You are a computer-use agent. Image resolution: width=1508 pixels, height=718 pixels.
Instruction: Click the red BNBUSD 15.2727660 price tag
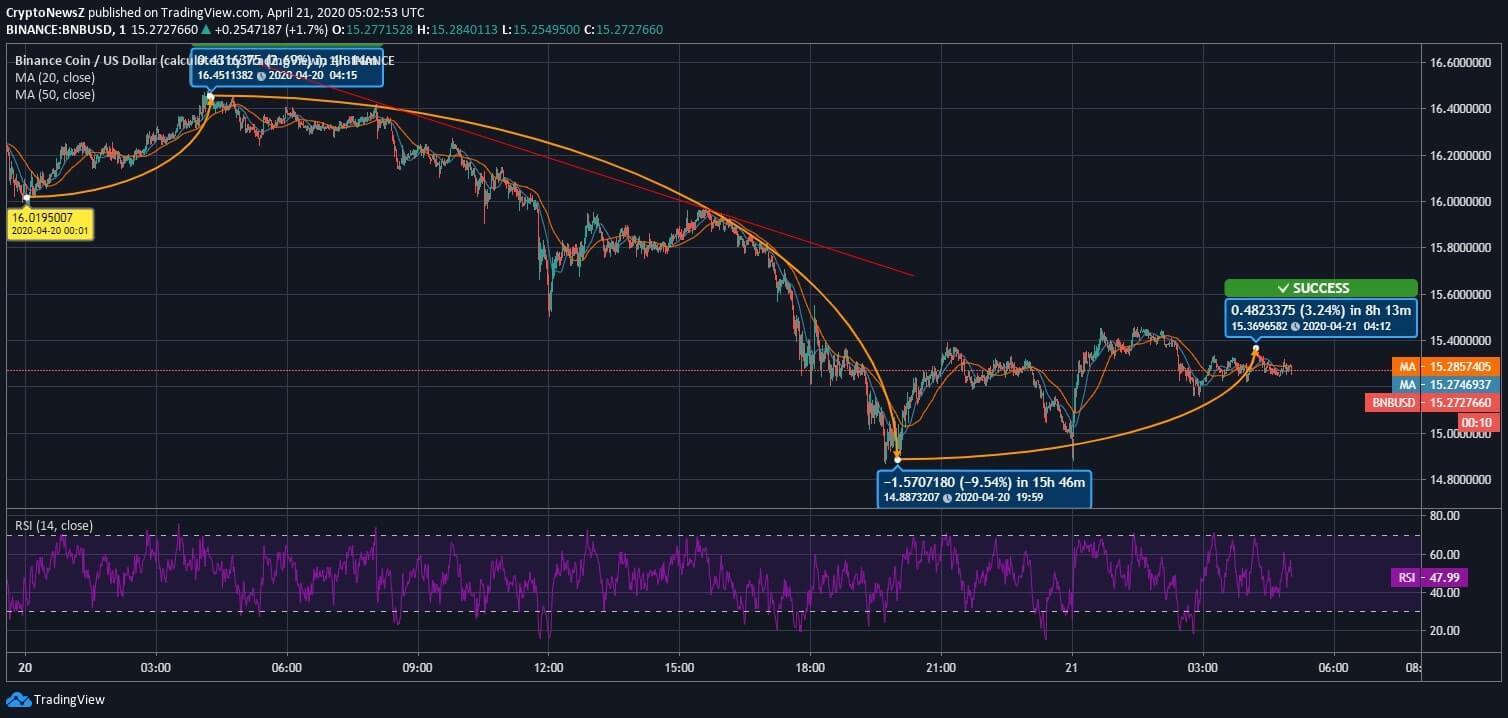1433,403
